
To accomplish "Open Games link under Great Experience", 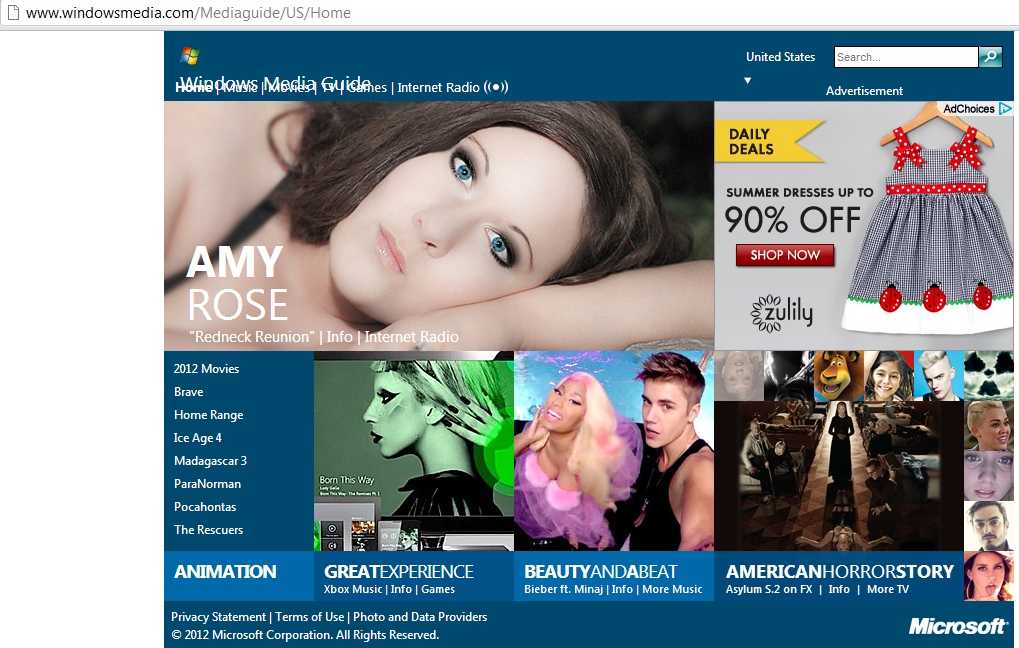I will [x=438, y=590].
